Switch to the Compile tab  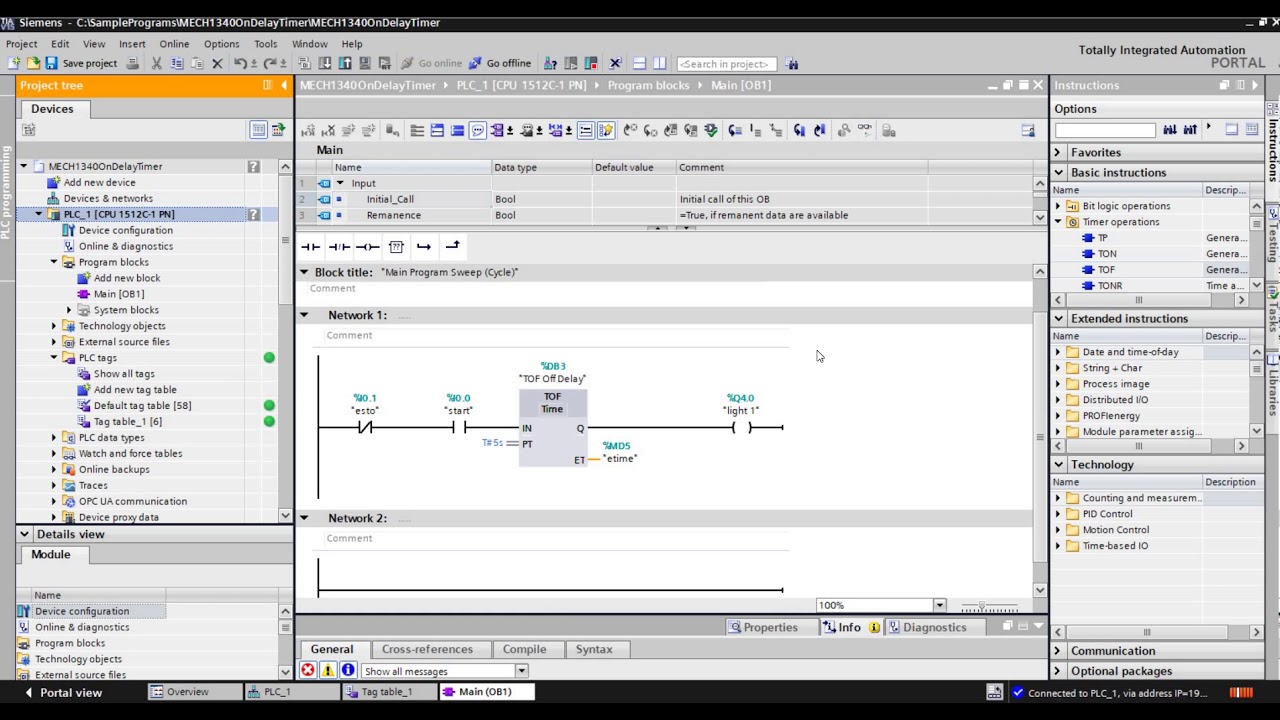pyautogui.click(x=524, y=649)
